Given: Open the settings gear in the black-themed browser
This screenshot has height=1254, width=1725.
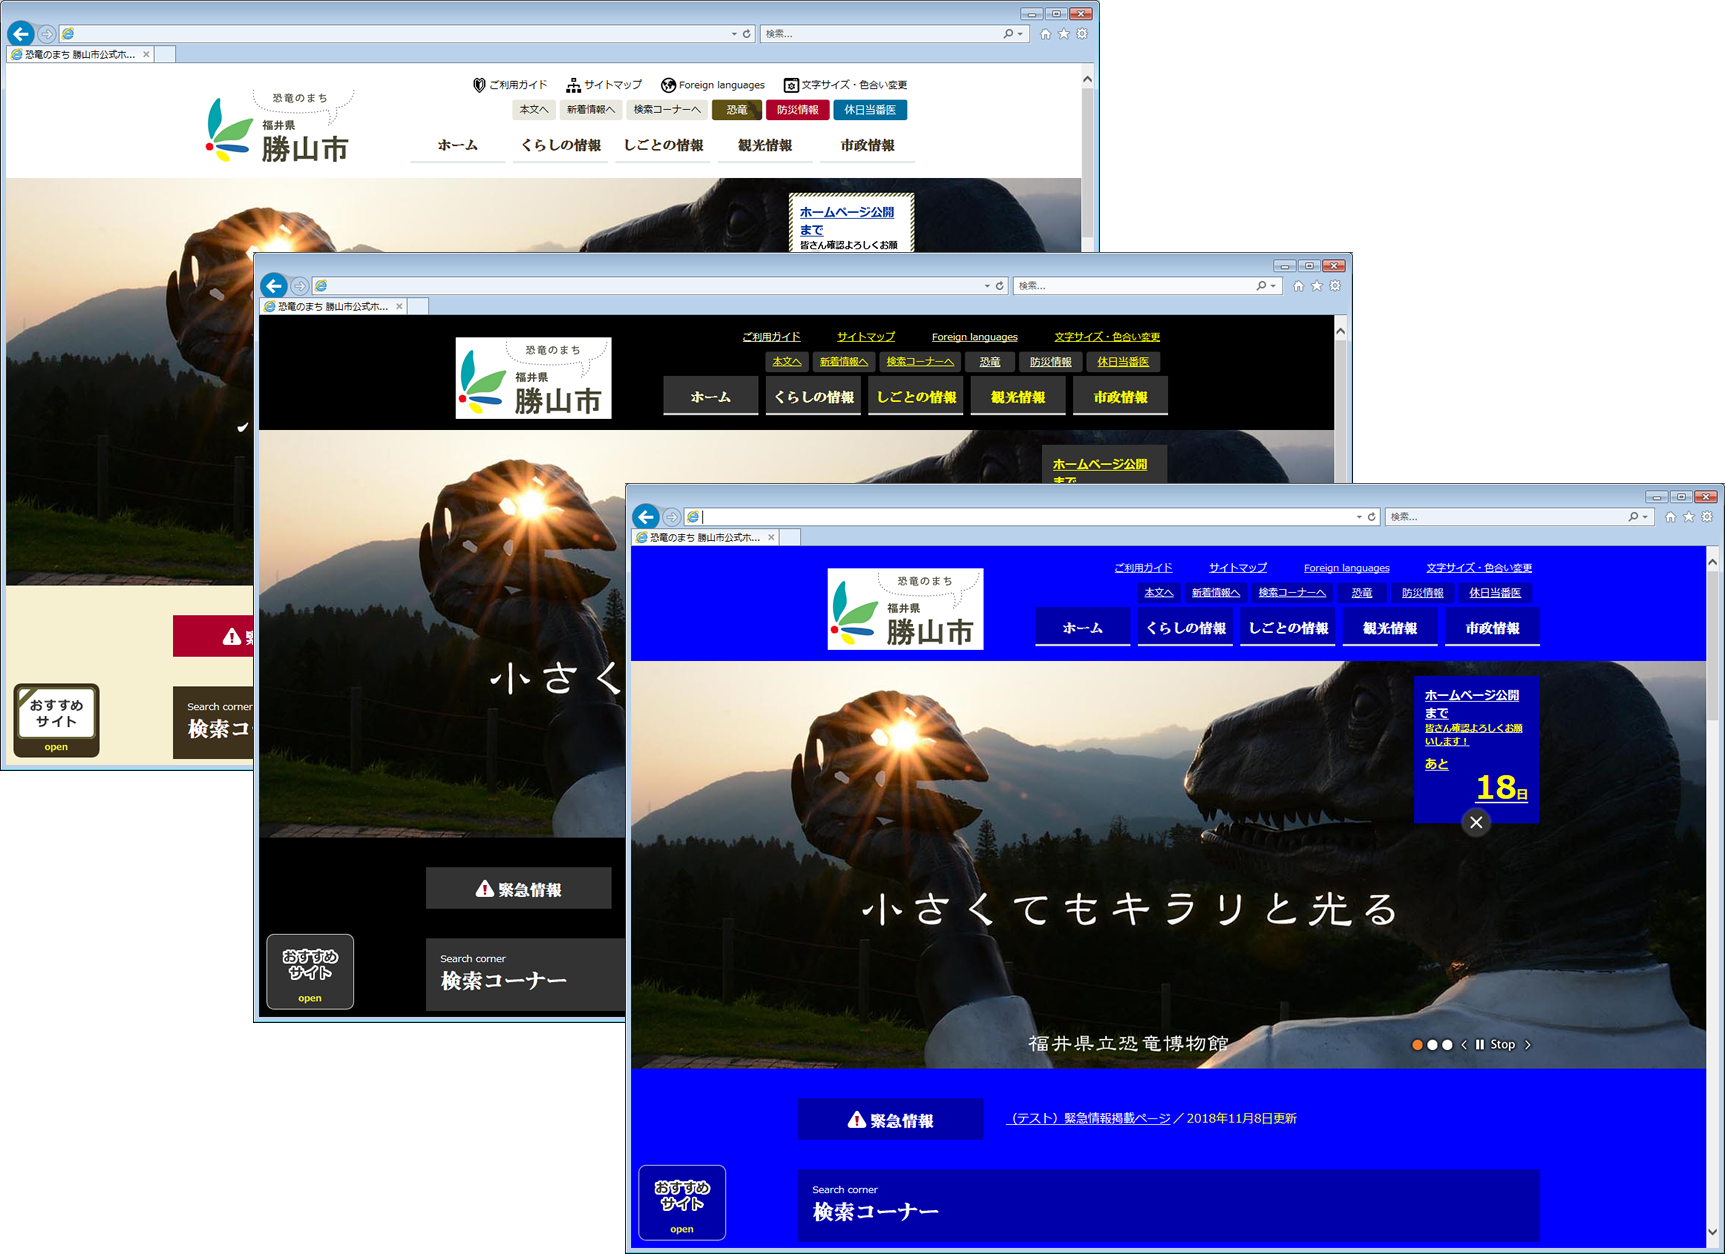Looking at the screenshot, I should [x=1335, y=286].
